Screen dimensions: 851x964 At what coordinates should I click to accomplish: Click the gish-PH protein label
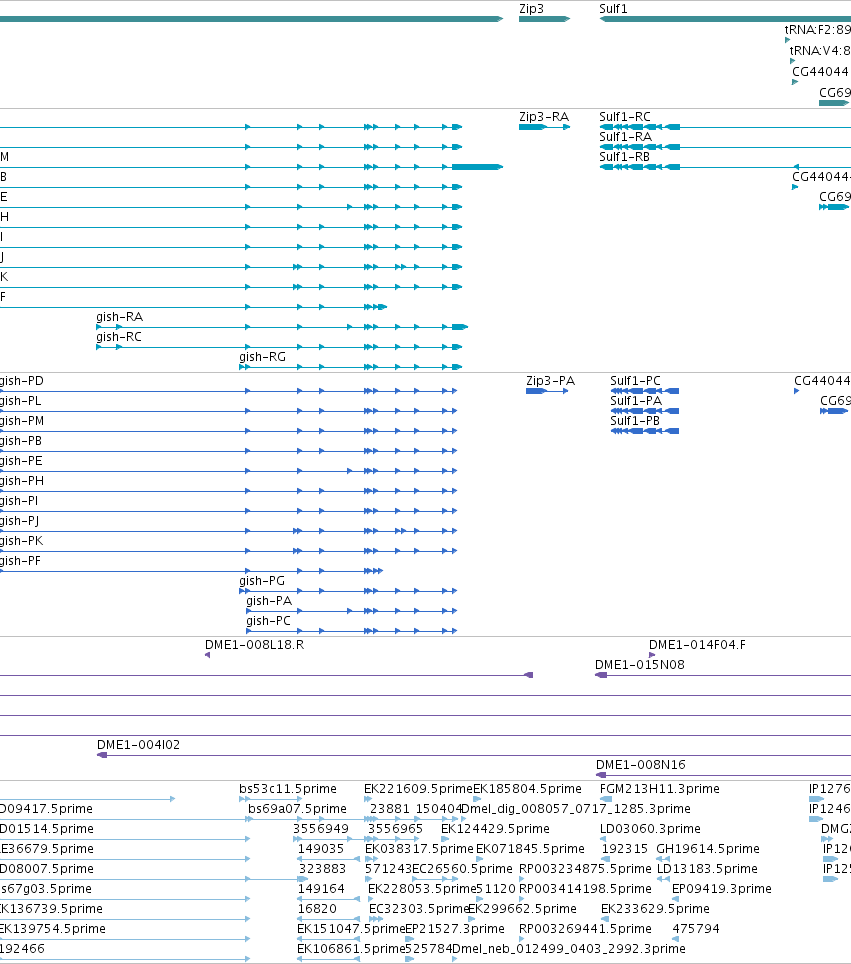22,481
